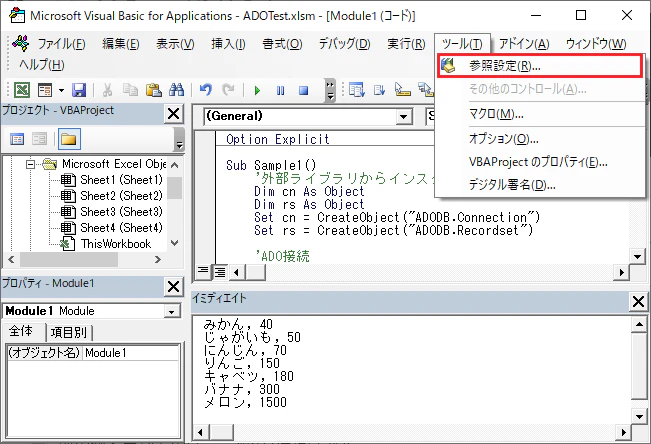Screen dimensions: 651x444
Task: Open the ヘルプ(H) menu
Action: [x=42, y=65]
